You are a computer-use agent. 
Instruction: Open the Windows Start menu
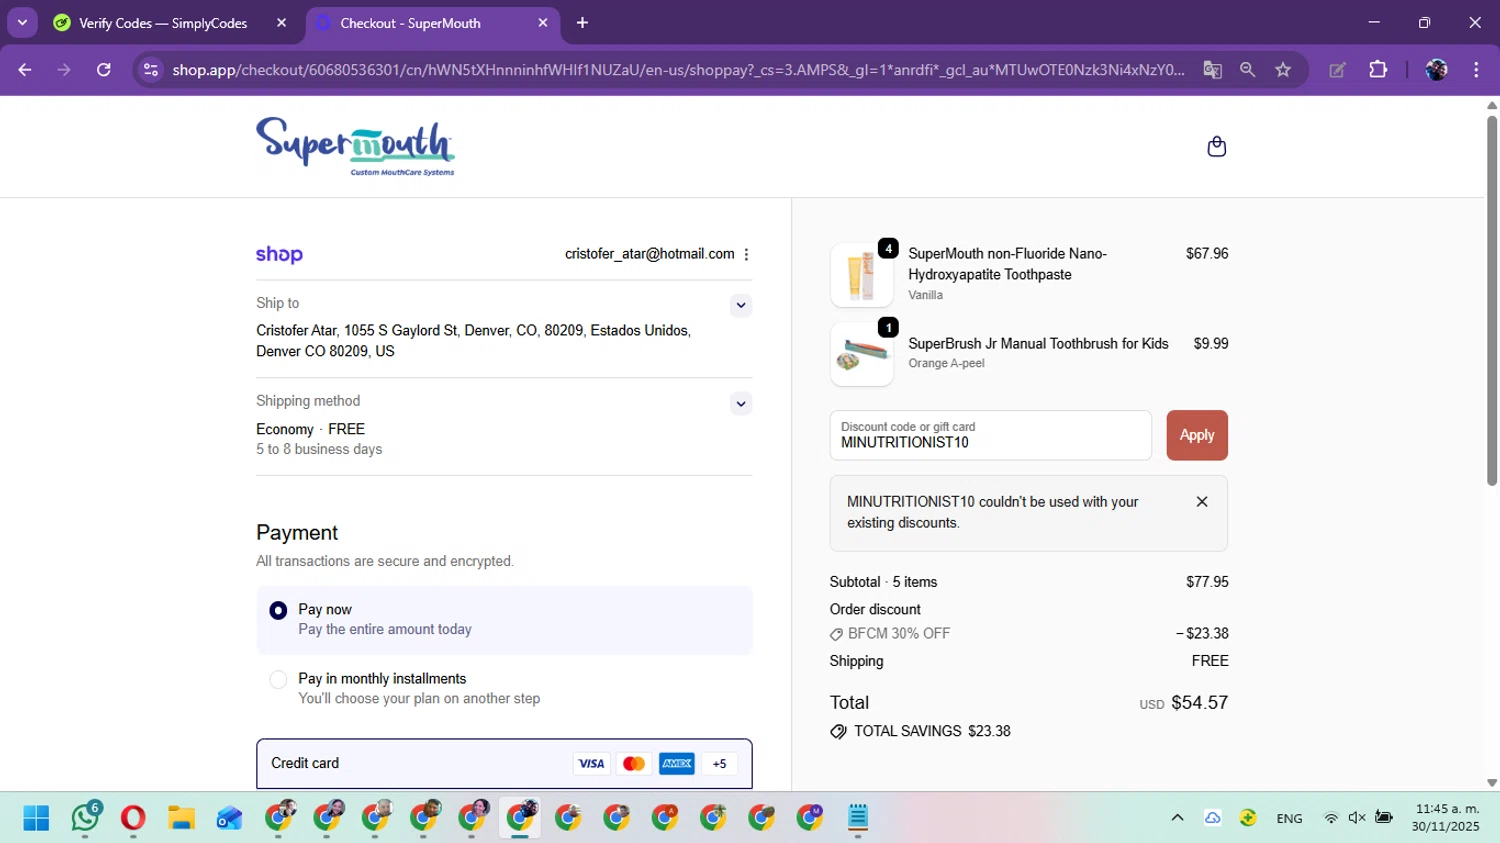pyautogui.click(x=36, y=818)
